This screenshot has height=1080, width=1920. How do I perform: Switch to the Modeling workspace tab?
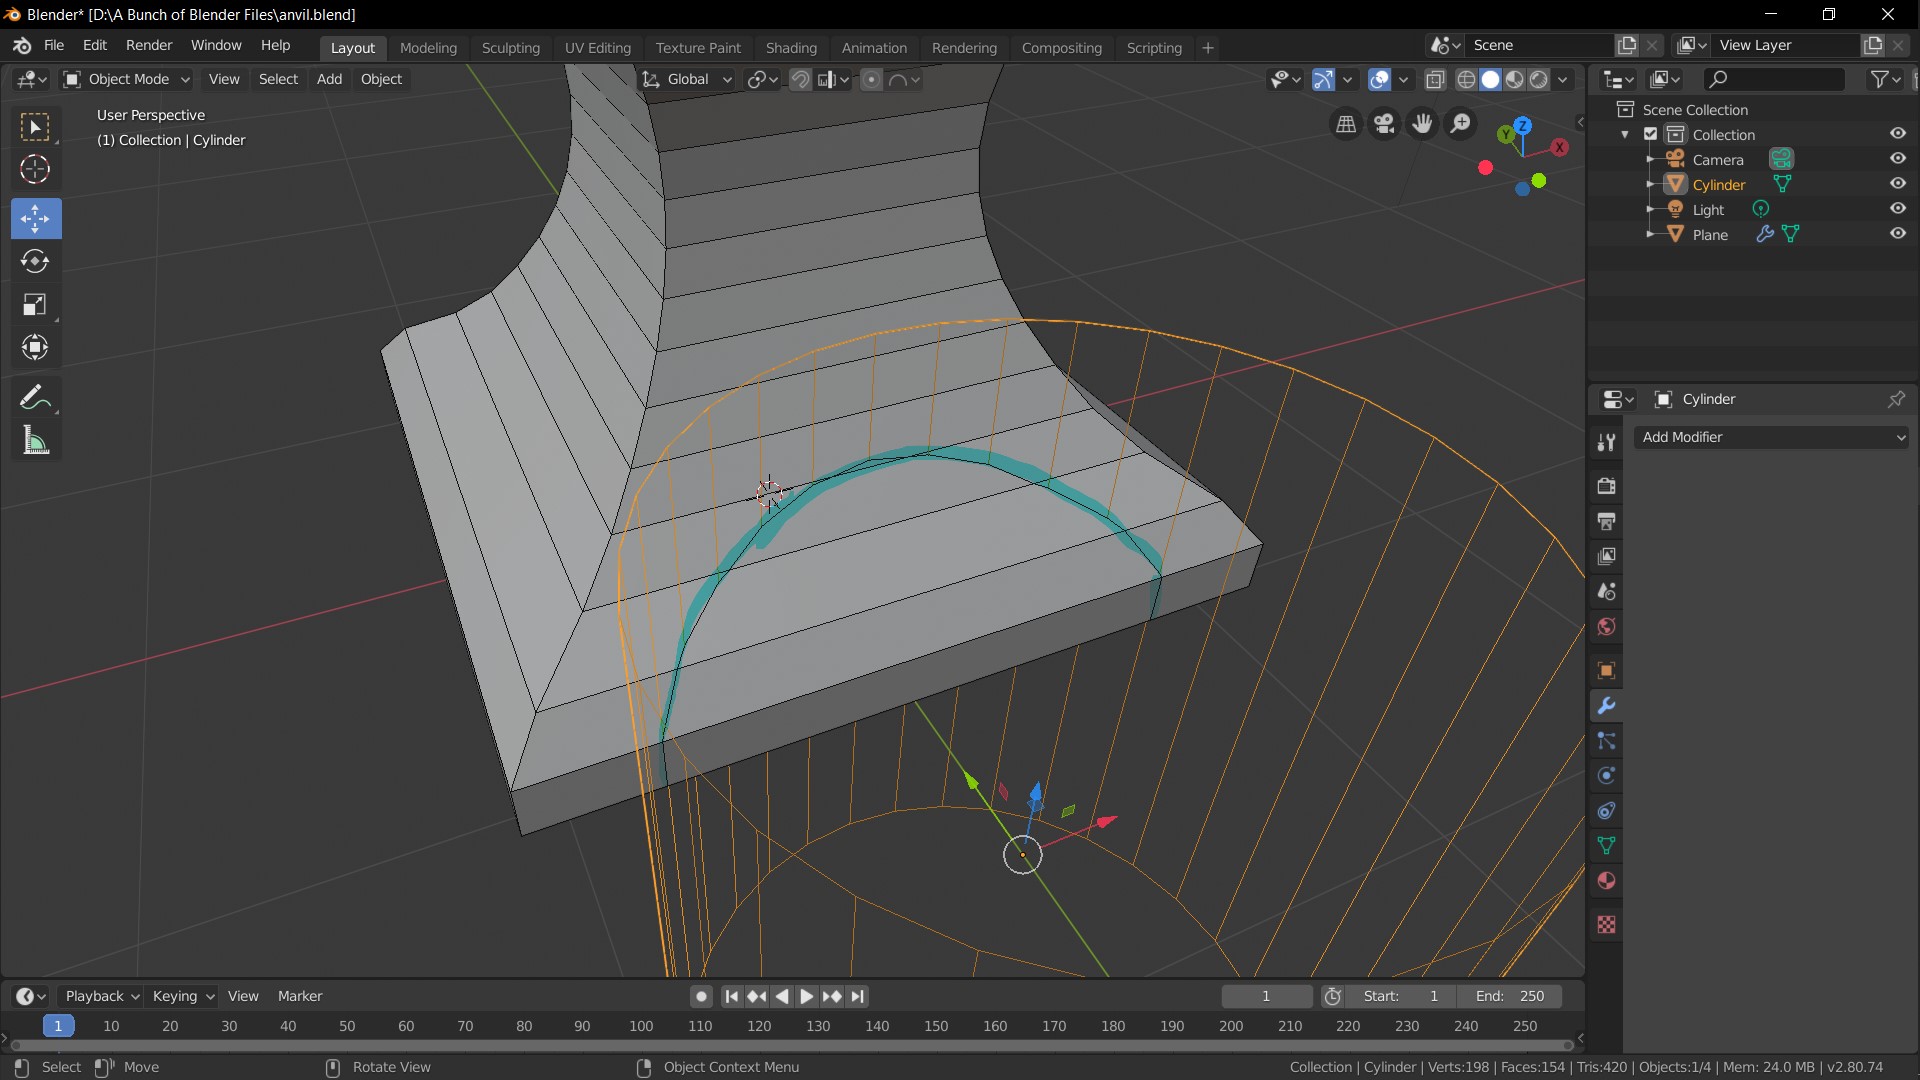click(427, 47)
